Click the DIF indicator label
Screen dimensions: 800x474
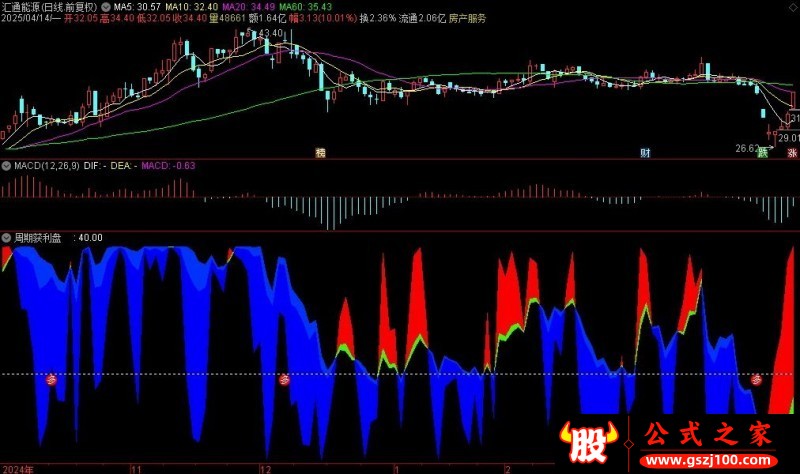click(95, 166)
